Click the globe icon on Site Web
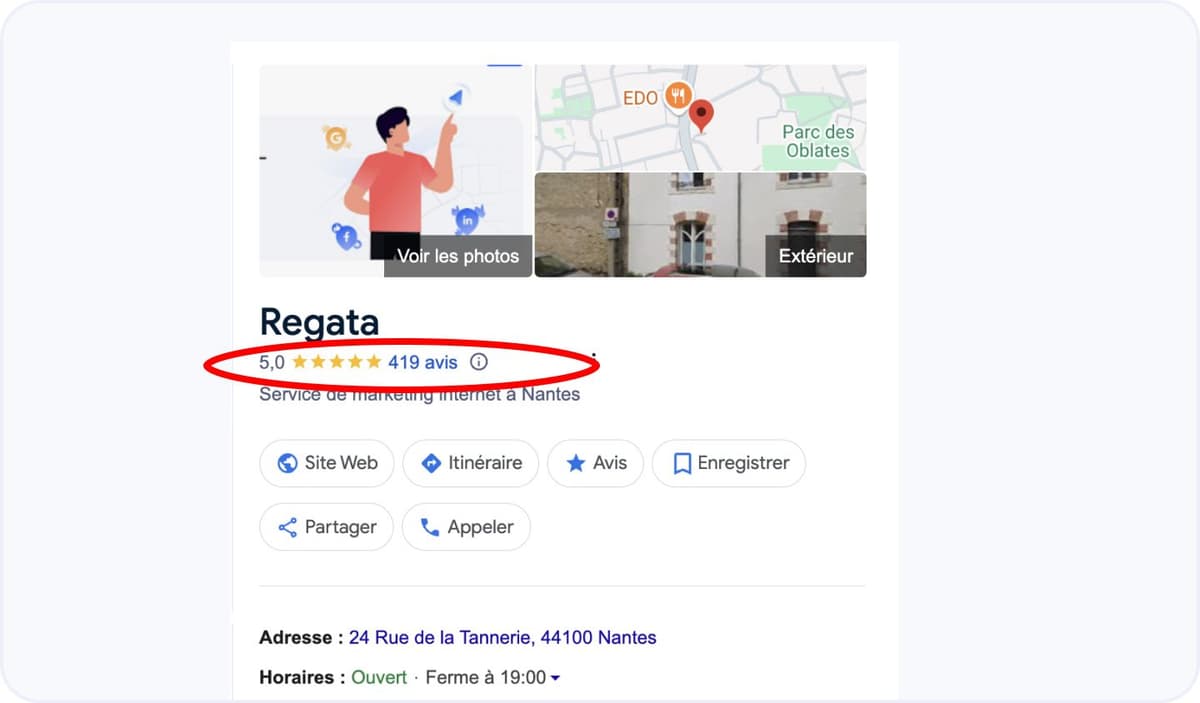The width and height of the screenshot is (1200, 703). pyautogui.click(x=288, y=463)
